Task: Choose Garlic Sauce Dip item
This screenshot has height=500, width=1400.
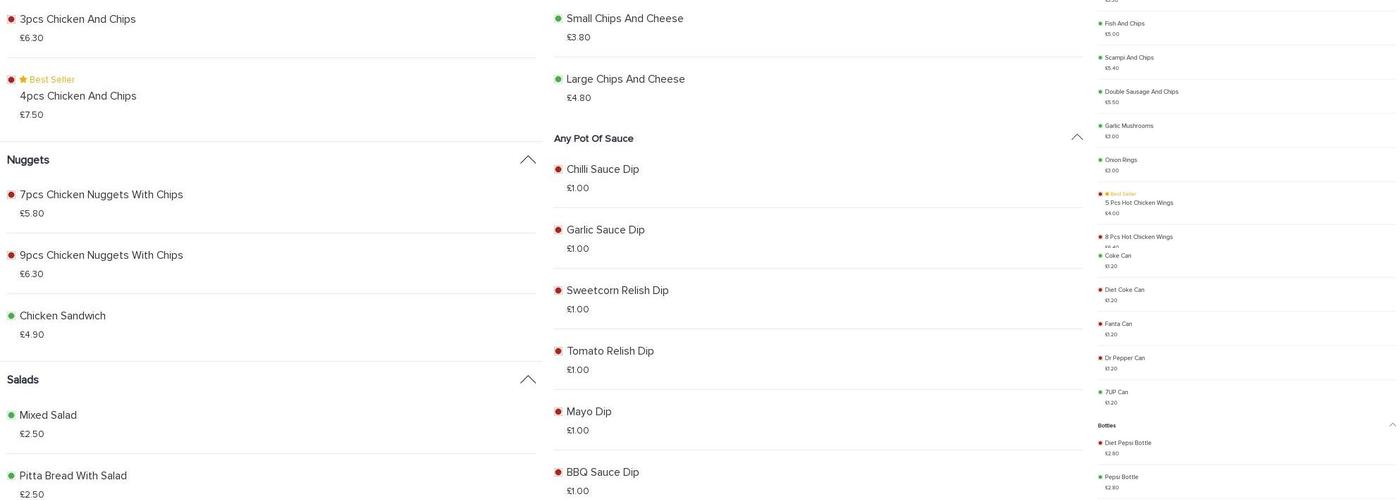Action: click(605, 230)
